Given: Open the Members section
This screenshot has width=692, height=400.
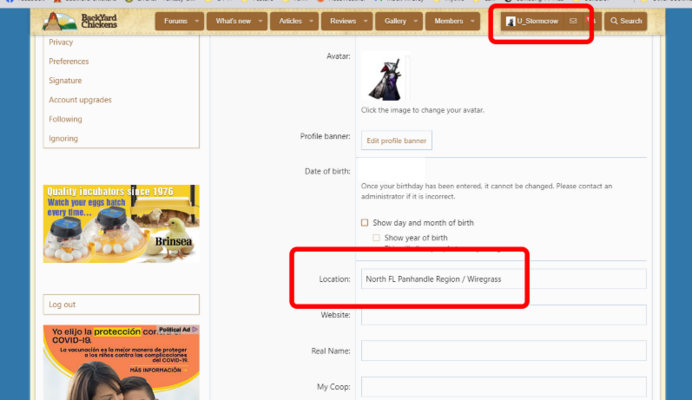Looking at the screenshot, I should [x=448, y=21].
